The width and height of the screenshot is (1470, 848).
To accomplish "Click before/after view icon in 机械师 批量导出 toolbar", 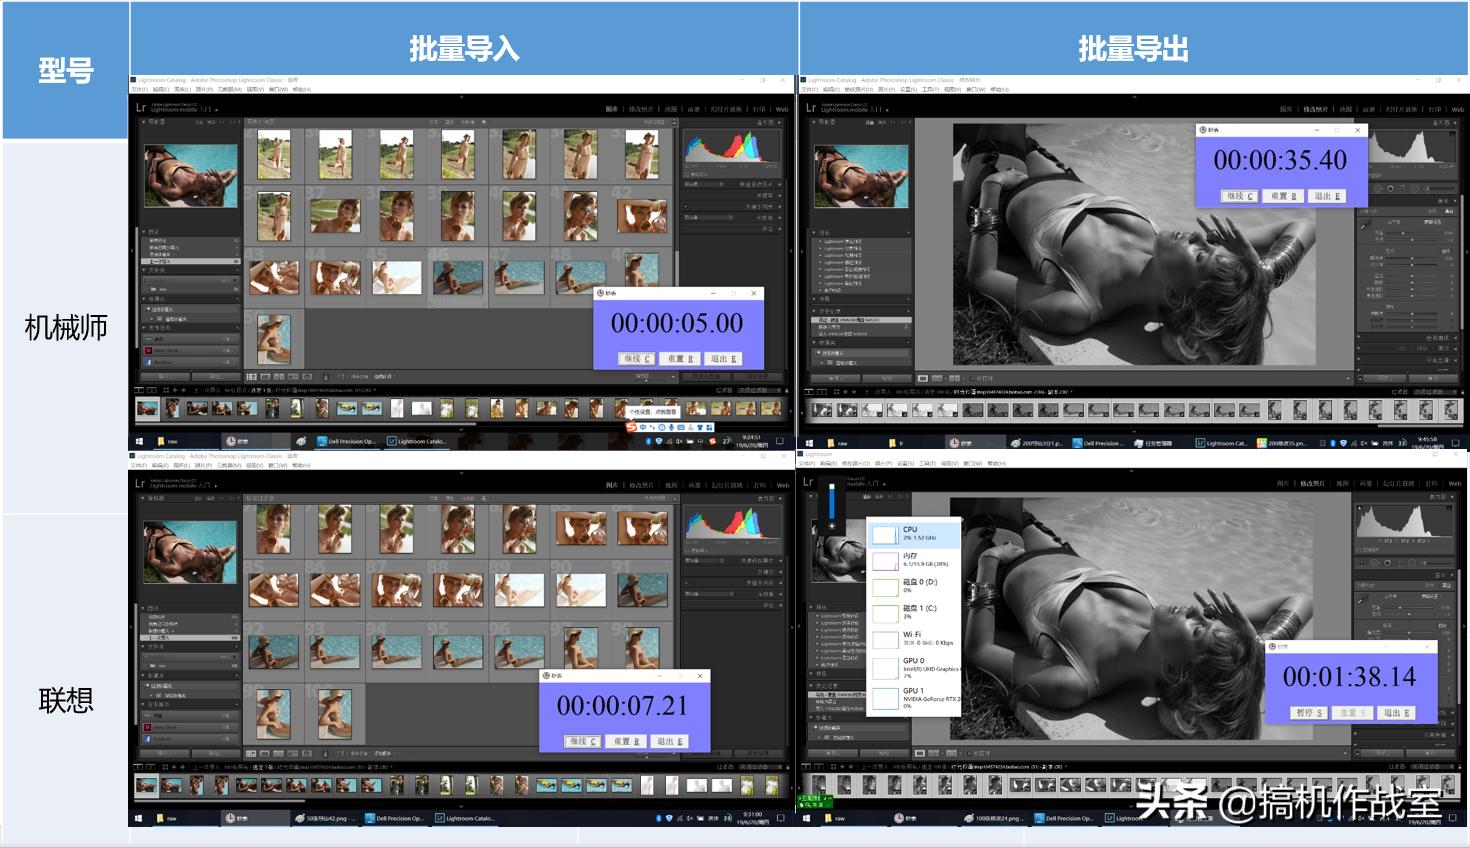I will 936,379.
